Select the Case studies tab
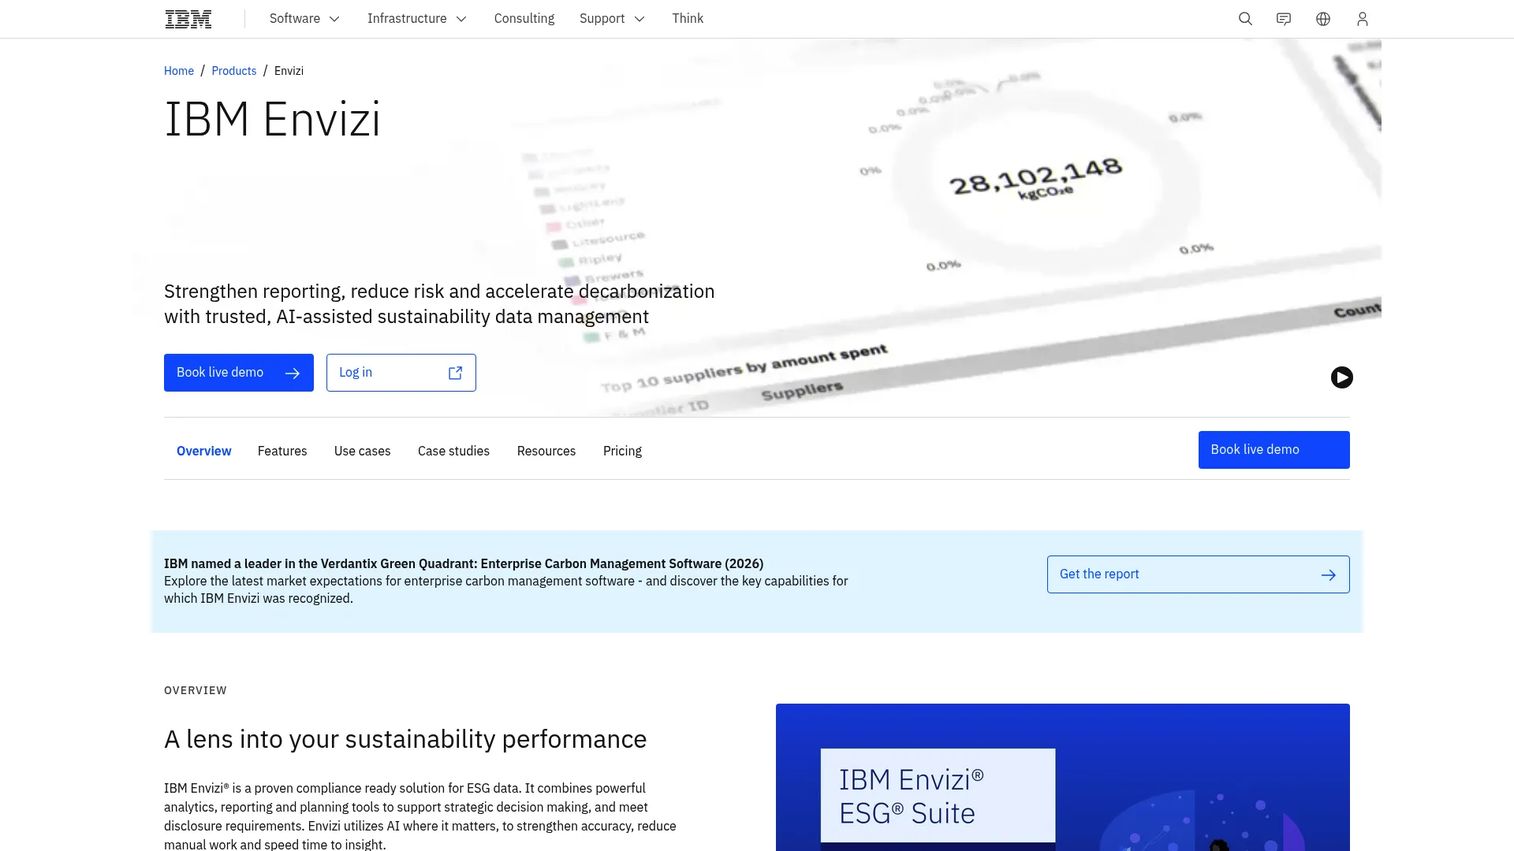This screenshot has width=1514, height=851. click(454, 451)
